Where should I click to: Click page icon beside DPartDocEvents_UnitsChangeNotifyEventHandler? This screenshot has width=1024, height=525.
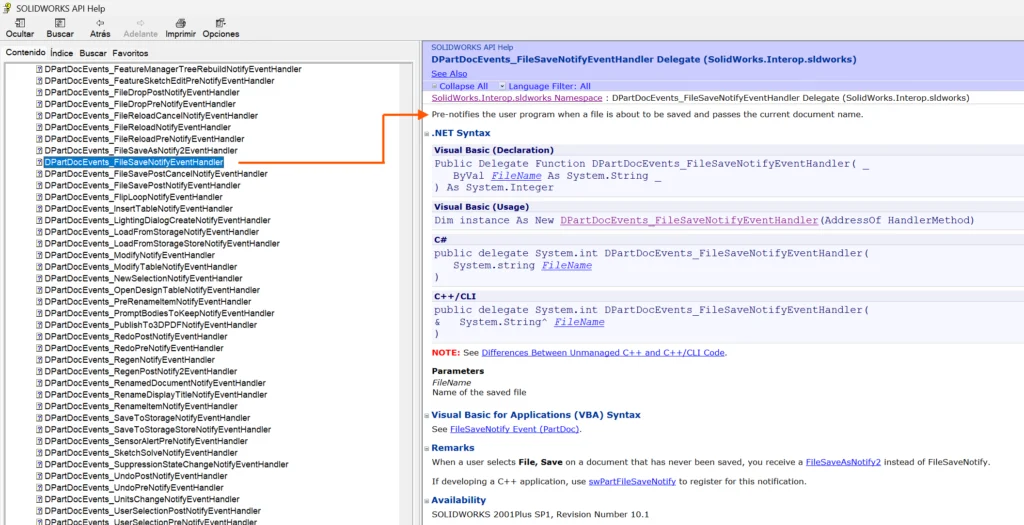(39, 499)
